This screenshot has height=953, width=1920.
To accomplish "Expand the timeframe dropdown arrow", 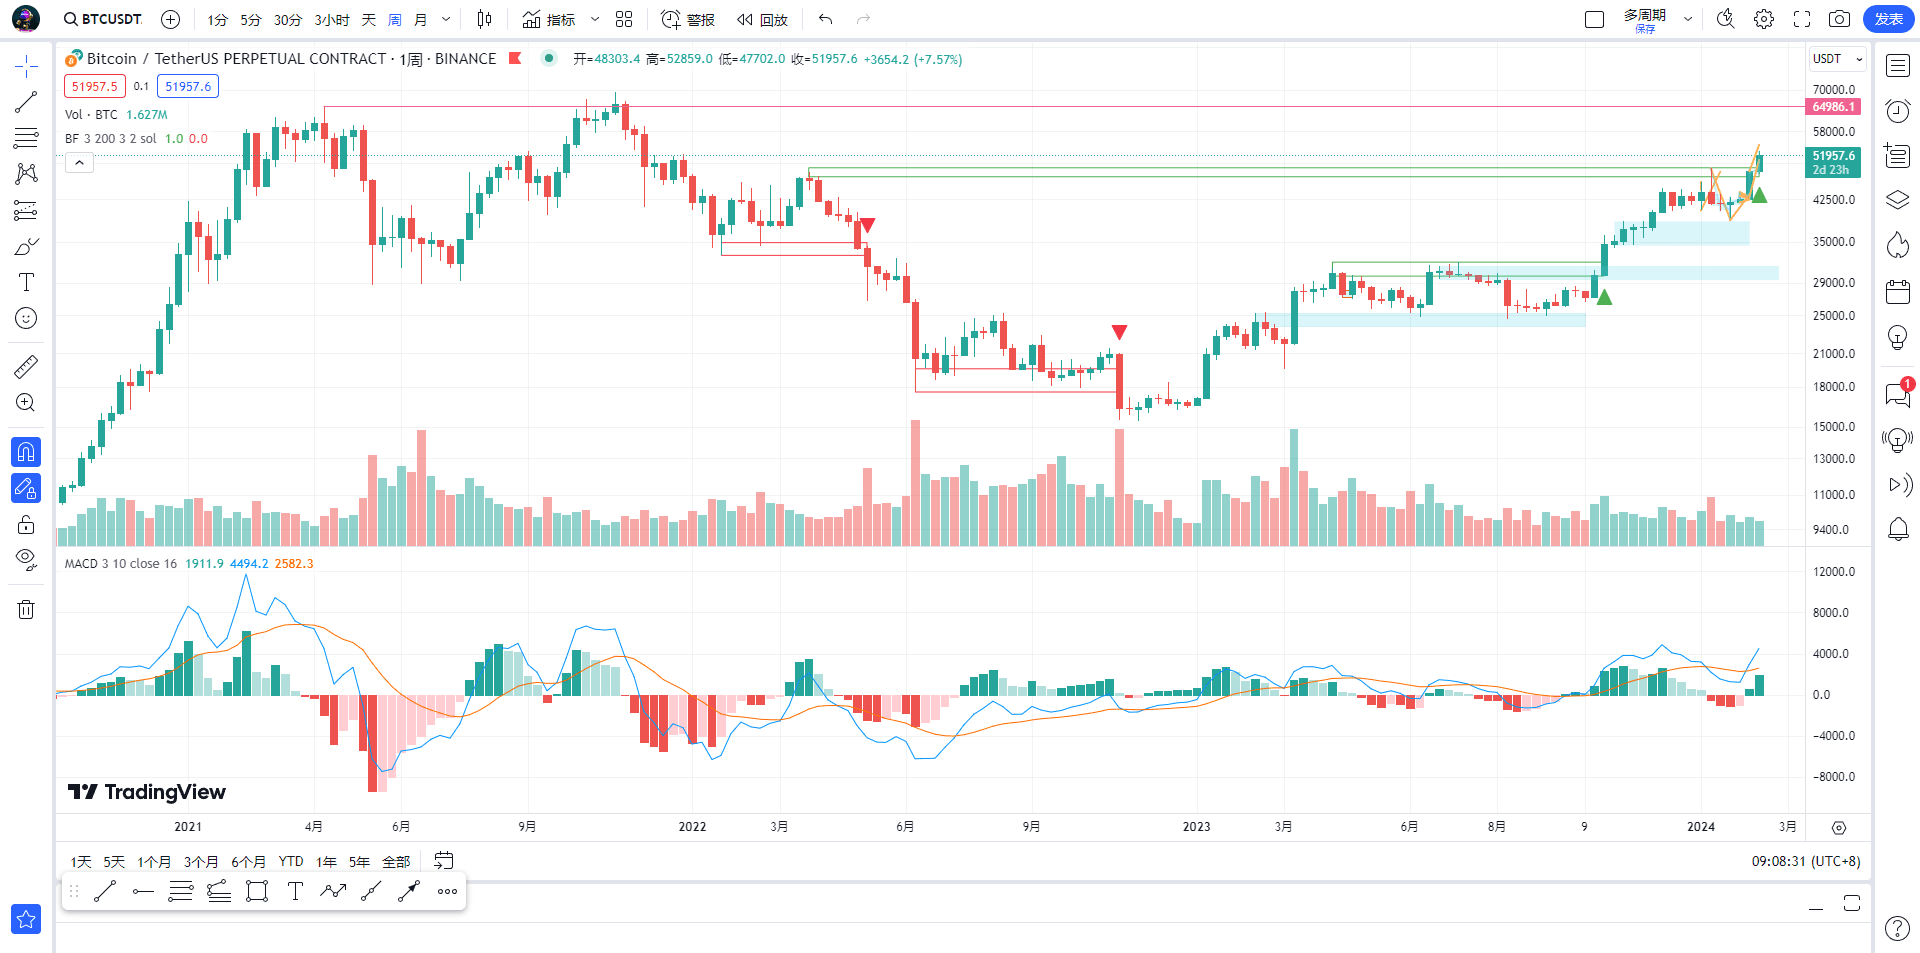I will tap(446, 19).
